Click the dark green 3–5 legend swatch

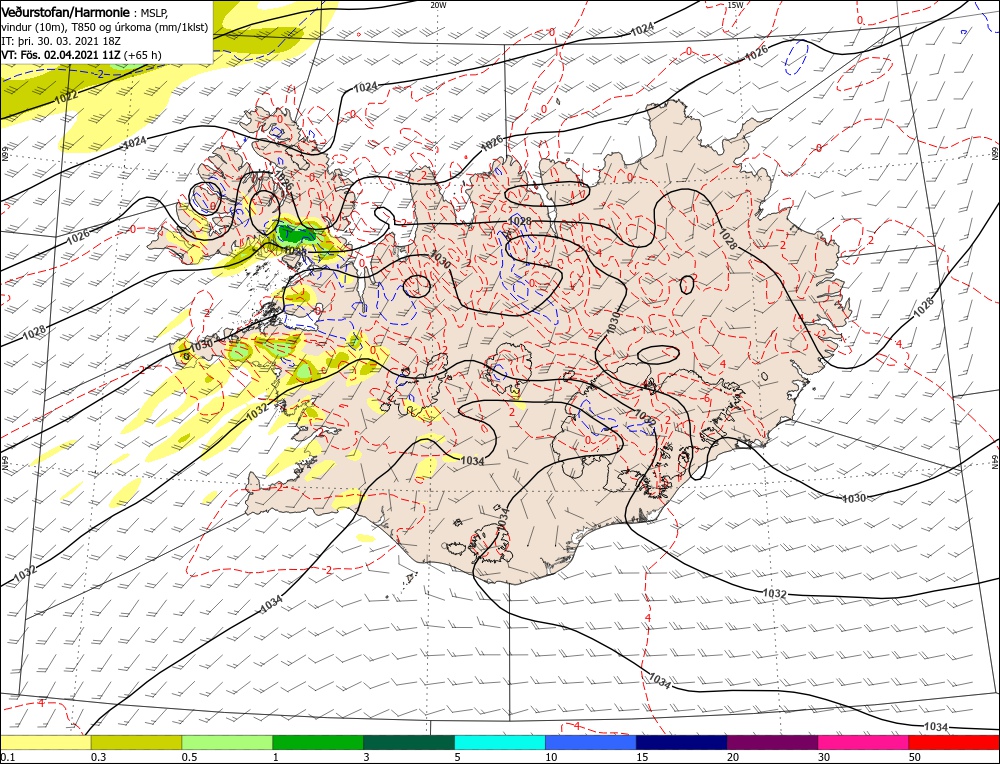(409, 742)
